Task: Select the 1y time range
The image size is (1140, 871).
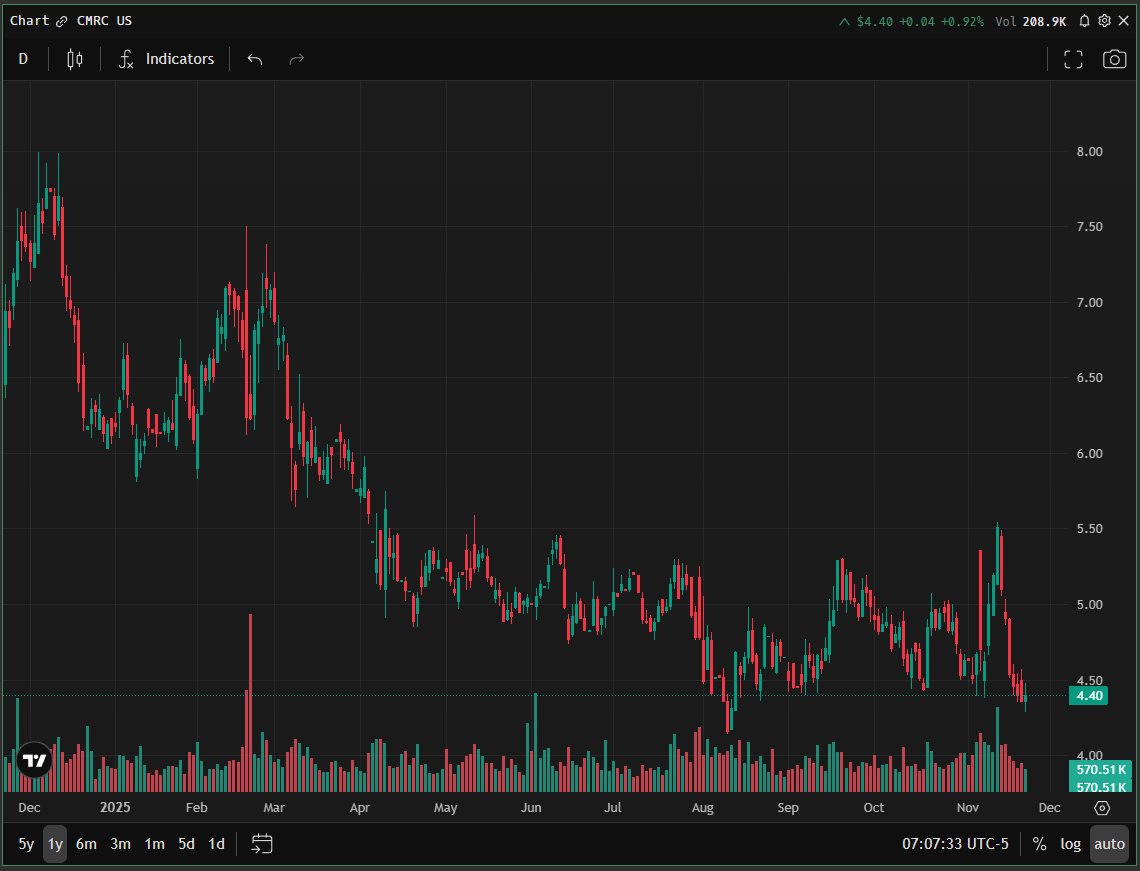Action: [x=55, y=843]
